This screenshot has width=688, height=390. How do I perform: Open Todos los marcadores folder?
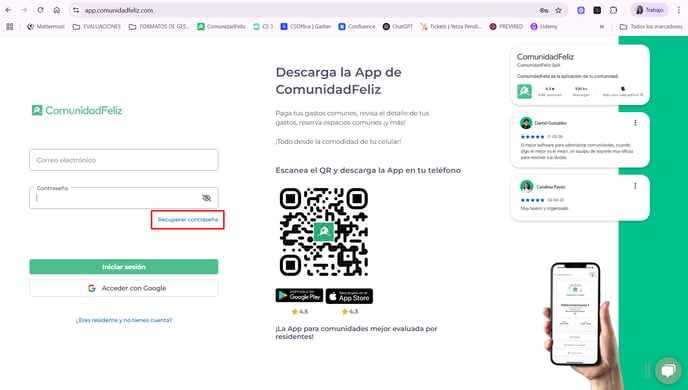pyautogui.click(x=651, y=26)
